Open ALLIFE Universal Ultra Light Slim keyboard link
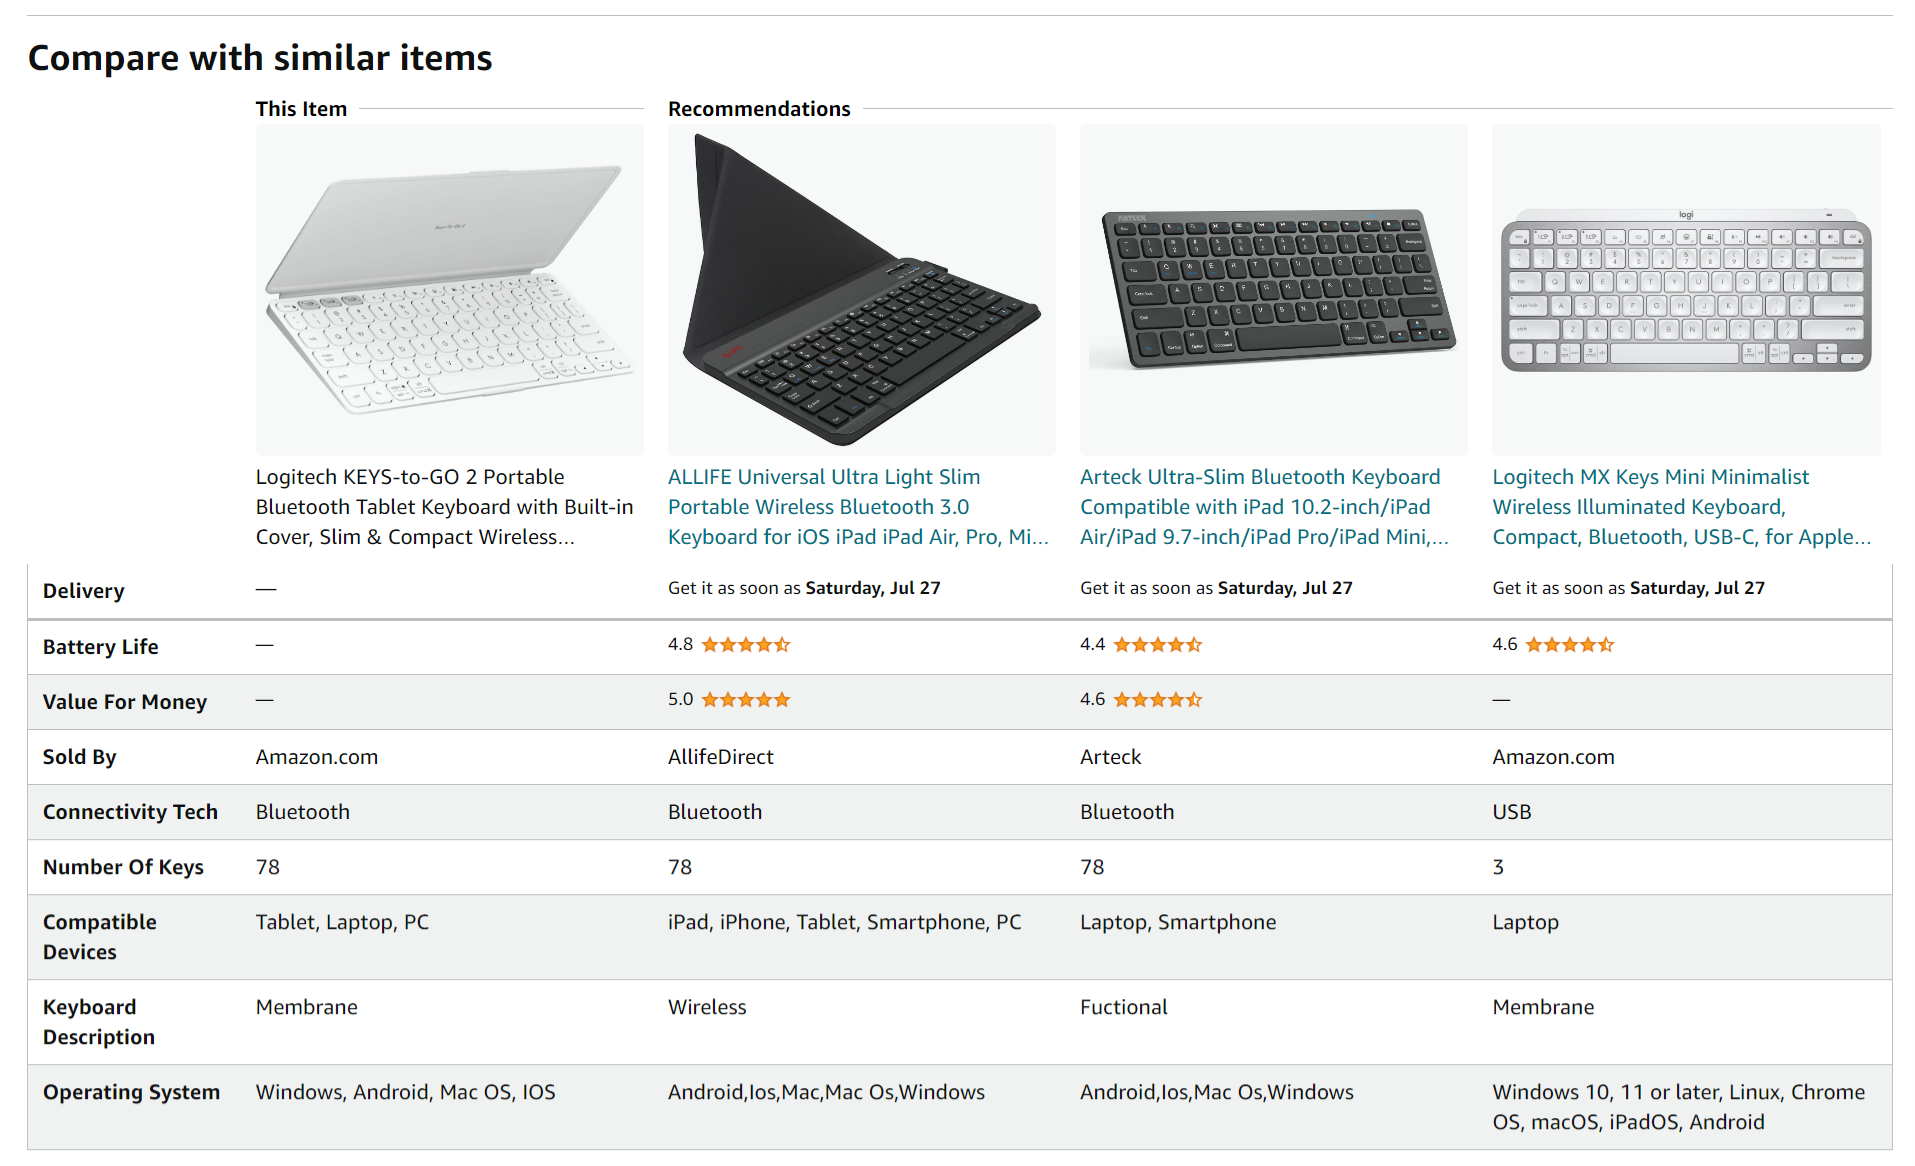The image size is (1915, 1166). (857, 507)
